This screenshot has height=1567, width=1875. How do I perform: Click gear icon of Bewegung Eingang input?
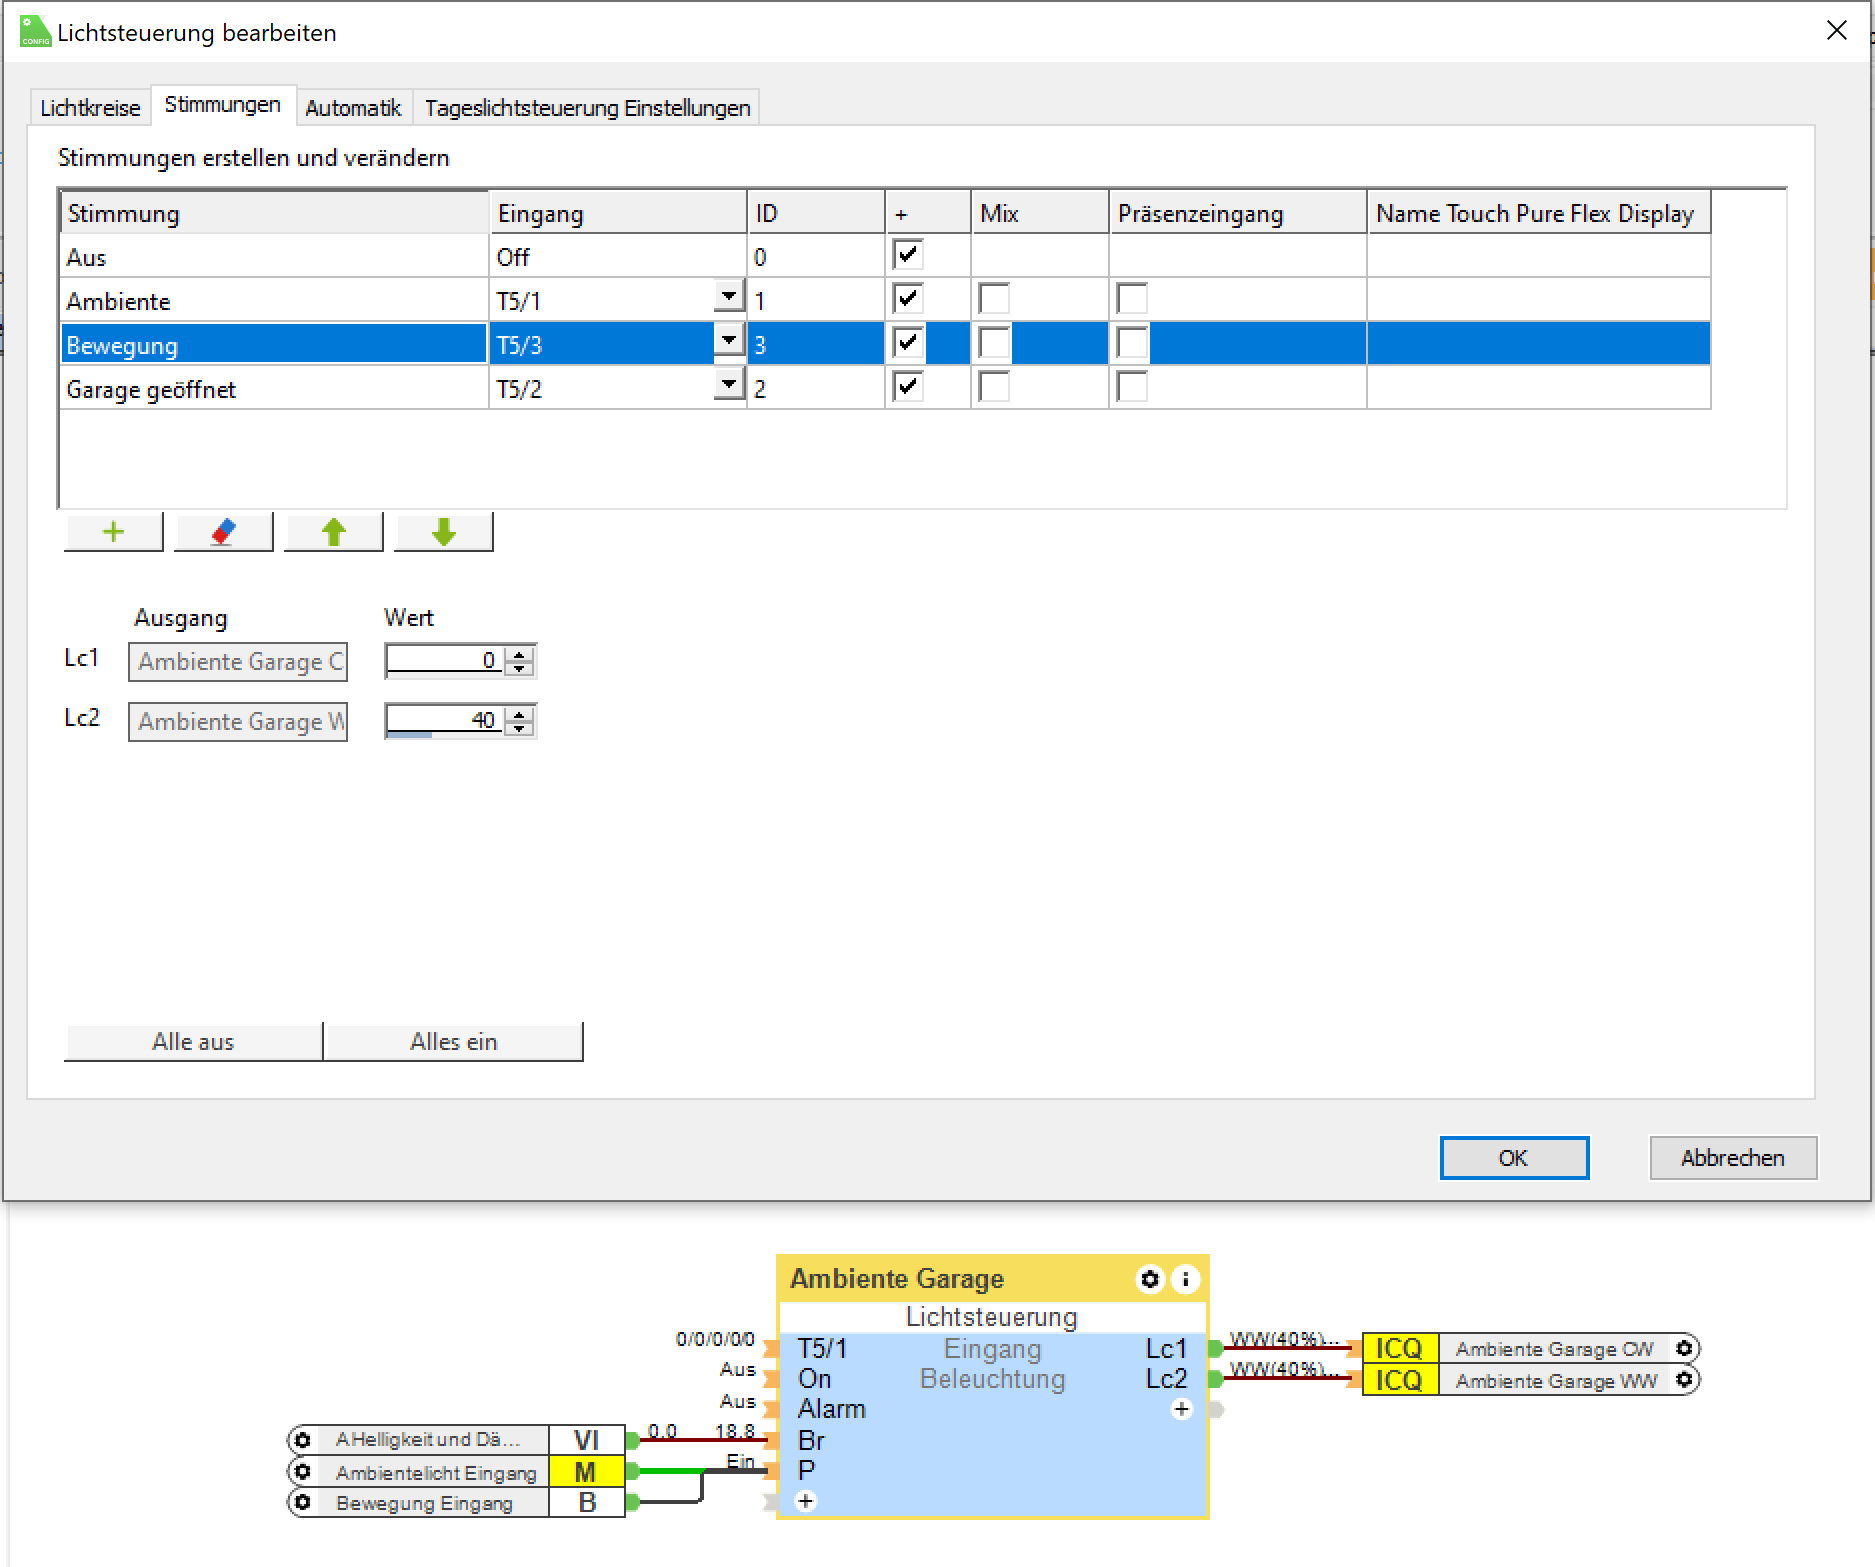pyautogui.click(x=302, y=1502)
